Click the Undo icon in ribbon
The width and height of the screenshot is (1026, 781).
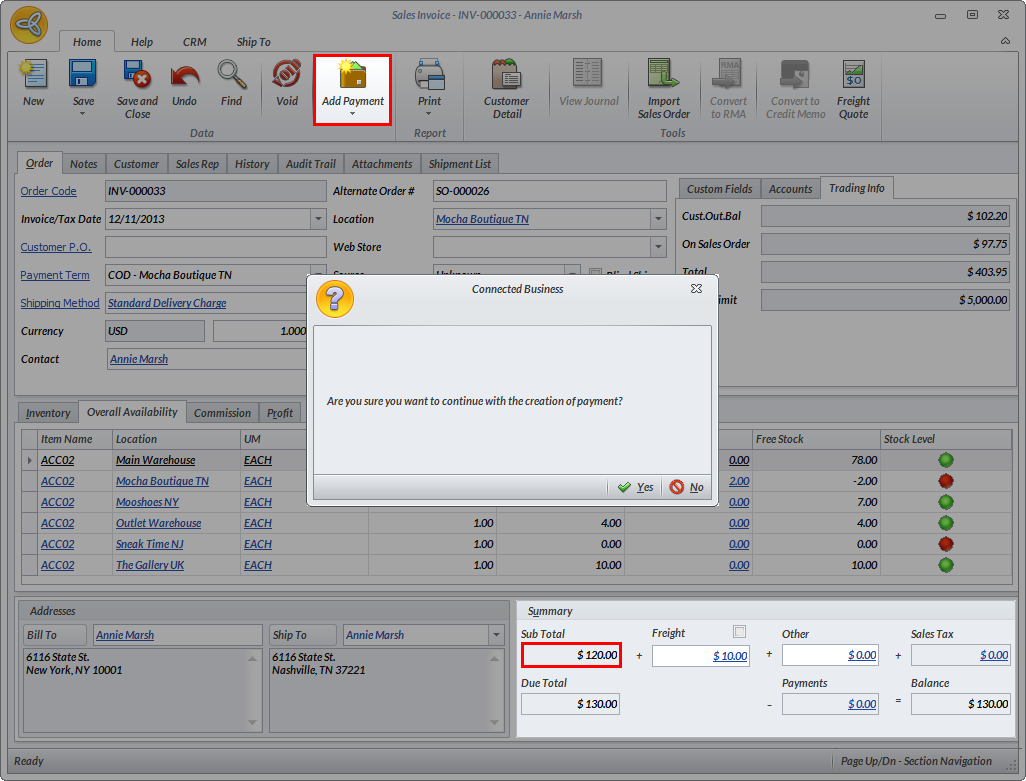point(184,76)
